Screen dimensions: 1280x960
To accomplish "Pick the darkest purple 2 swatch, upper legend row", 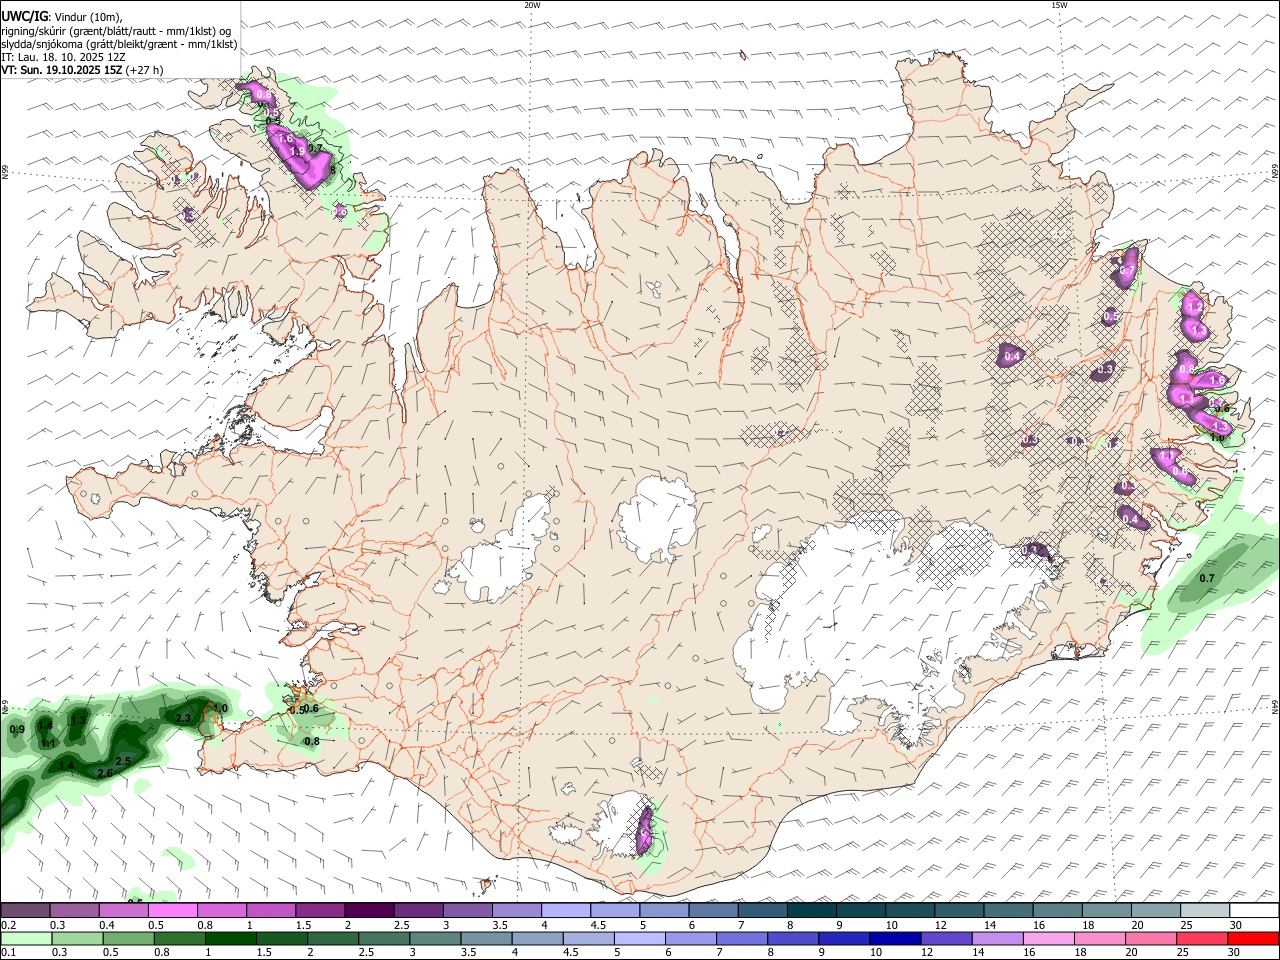I will tap(368, 910).
